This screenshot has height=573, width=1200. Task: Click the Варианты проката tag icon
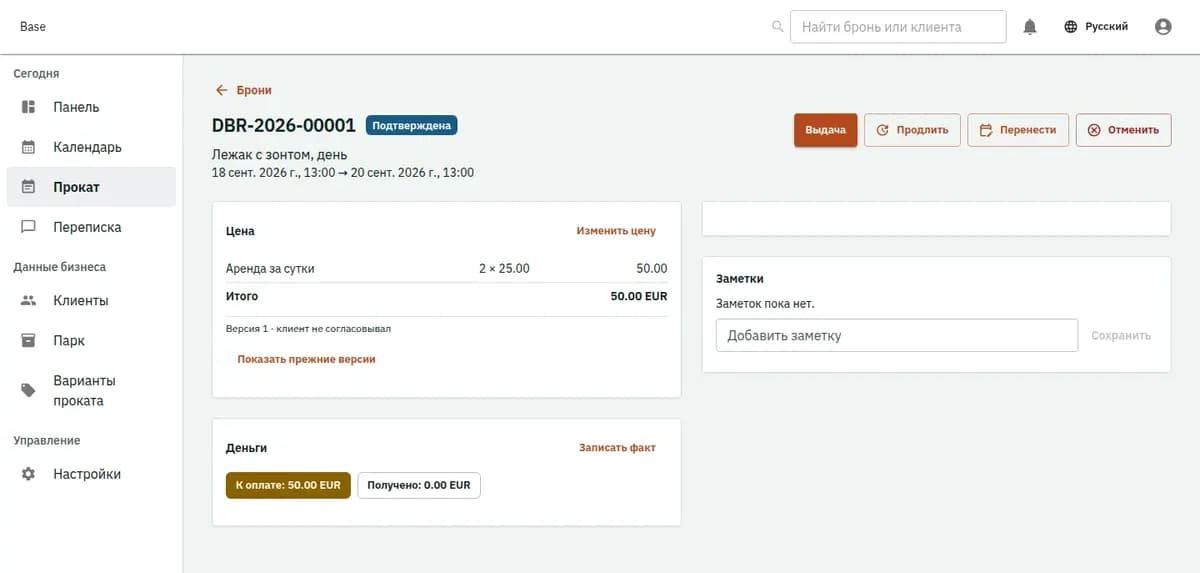point(29,391)
